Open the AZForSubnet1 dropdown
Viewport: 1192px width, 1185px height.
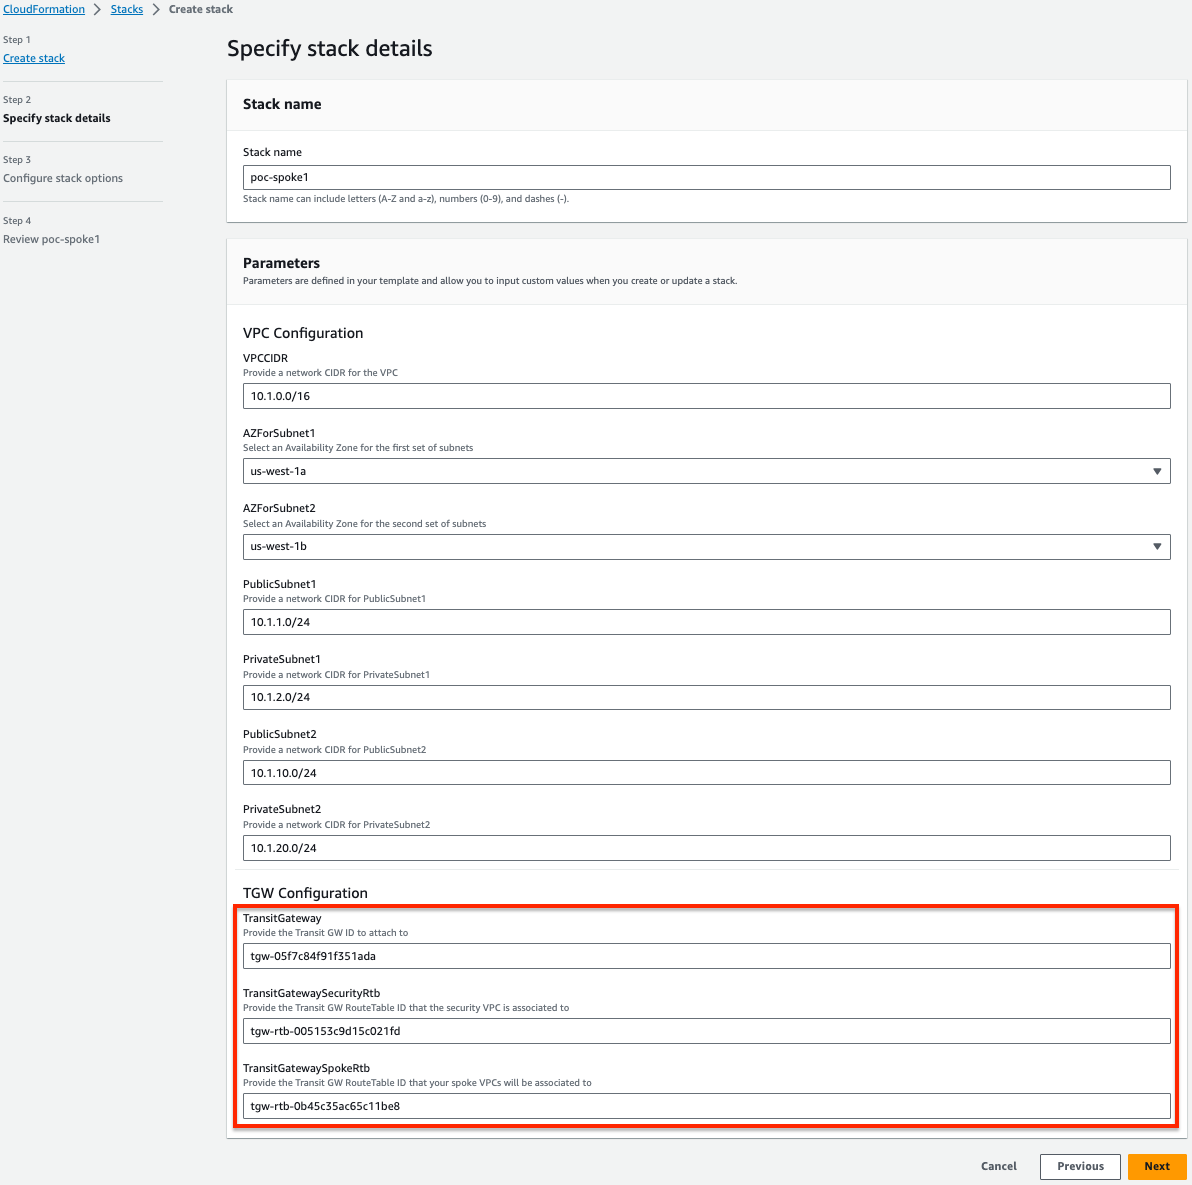point(706,471)
